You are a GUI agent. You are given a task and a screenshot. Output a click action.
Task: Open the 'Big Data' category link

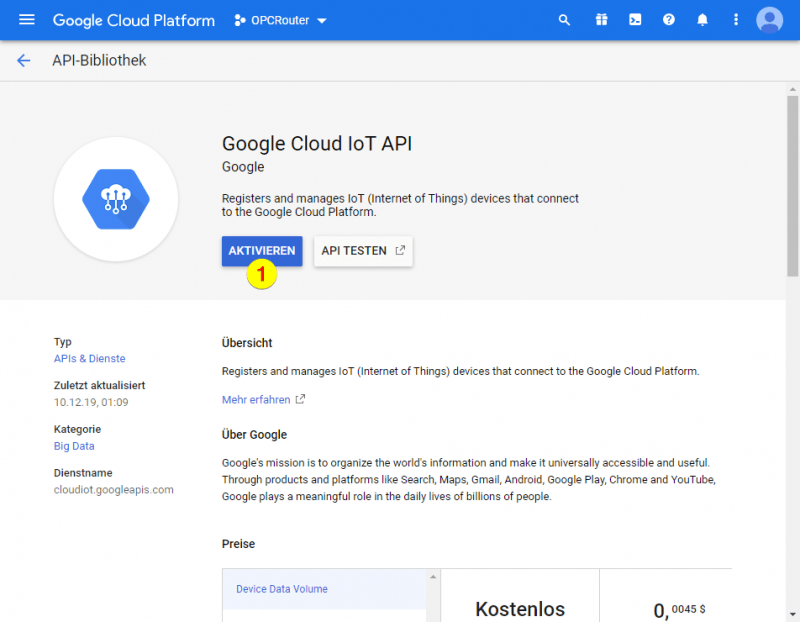click(x=73, y=446)
